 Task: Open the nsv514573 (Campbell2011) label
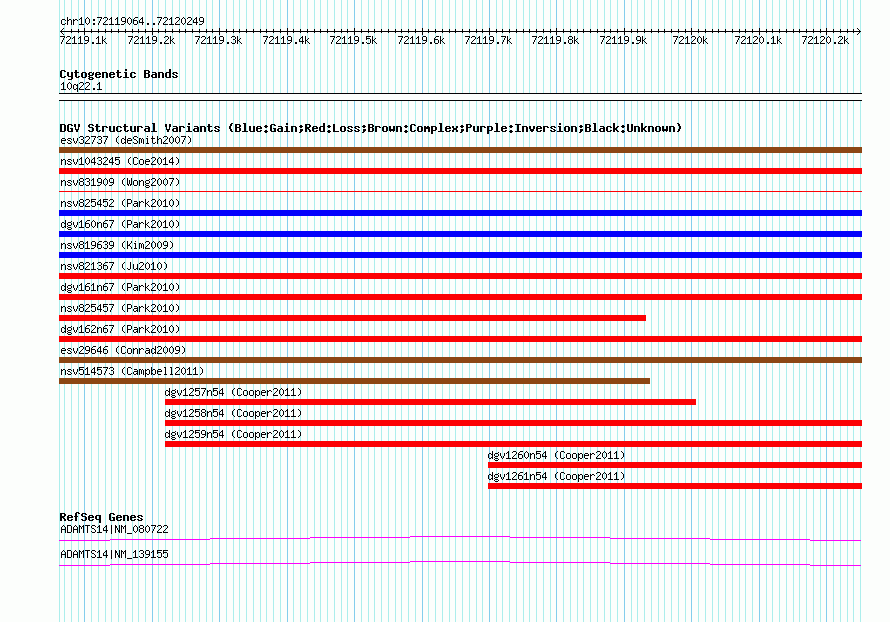(132, 371)
